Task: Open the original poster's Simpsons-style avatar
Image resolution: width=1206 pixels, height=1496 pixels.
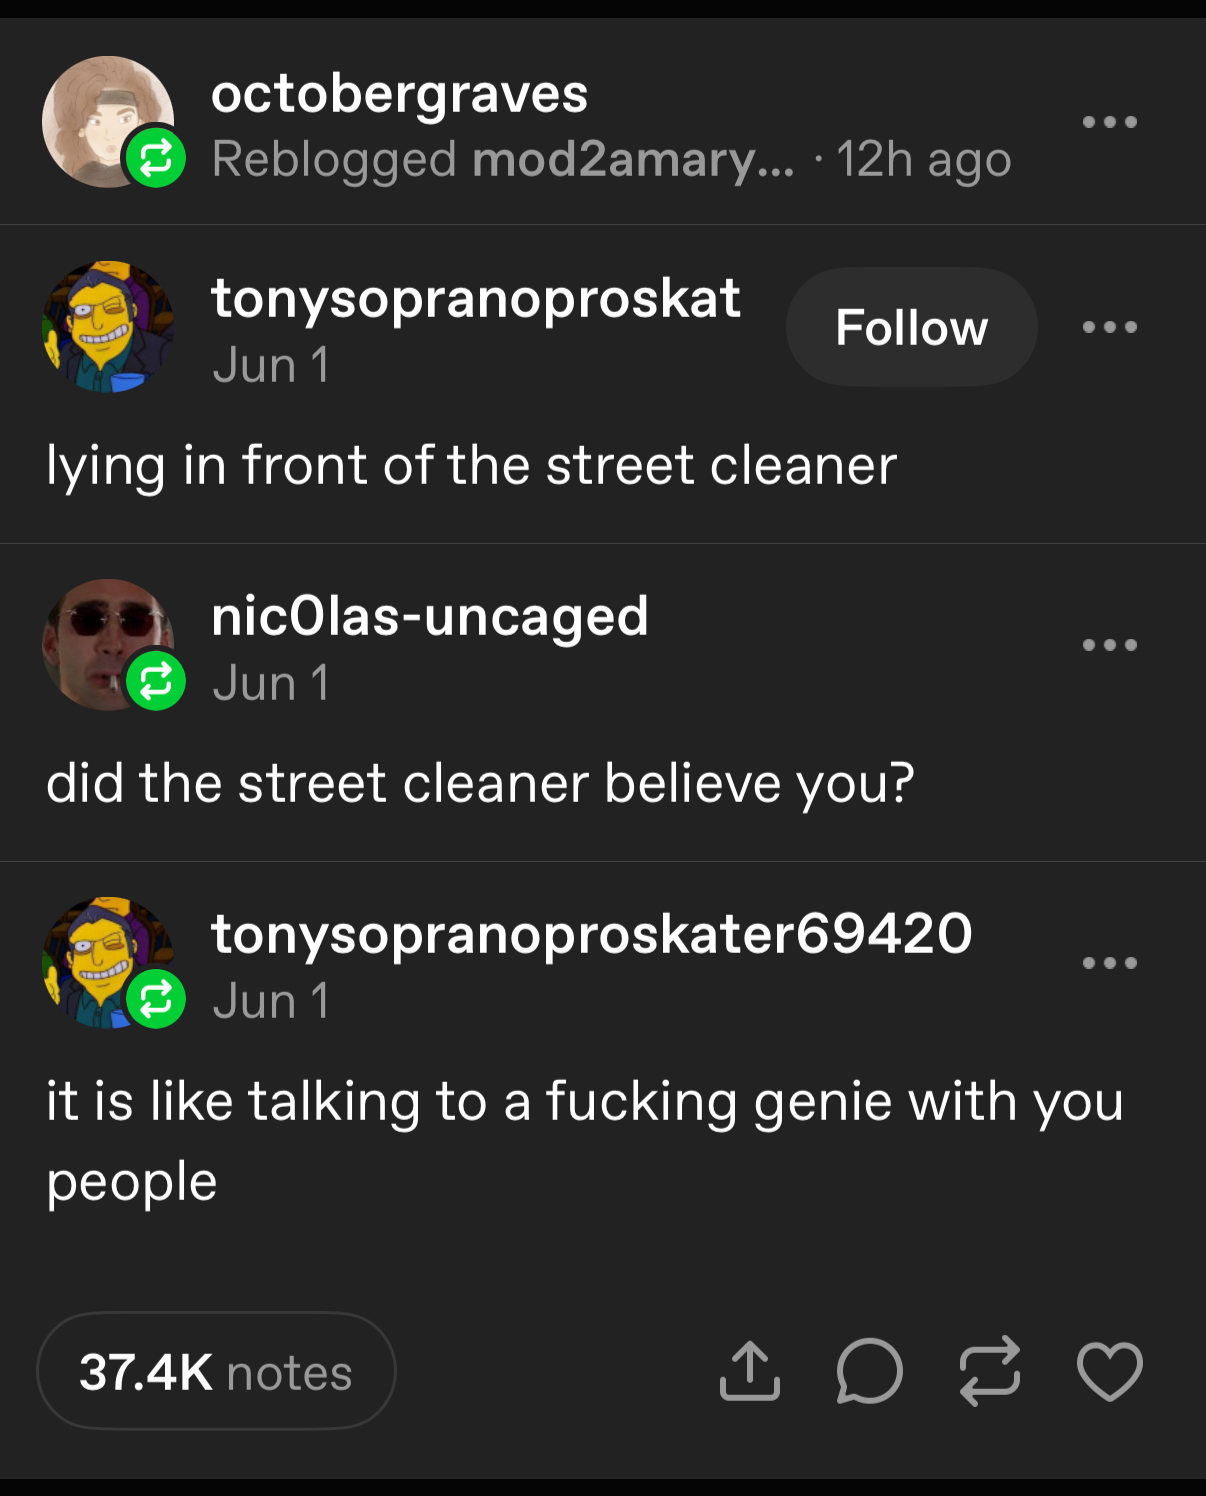Action: 107,327
